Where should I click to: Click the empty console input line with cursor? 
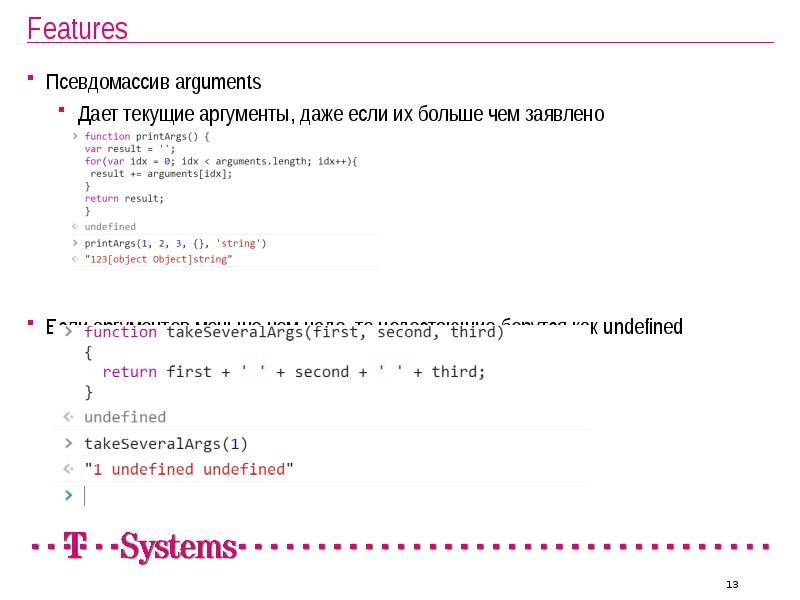(x=300, y=495)
